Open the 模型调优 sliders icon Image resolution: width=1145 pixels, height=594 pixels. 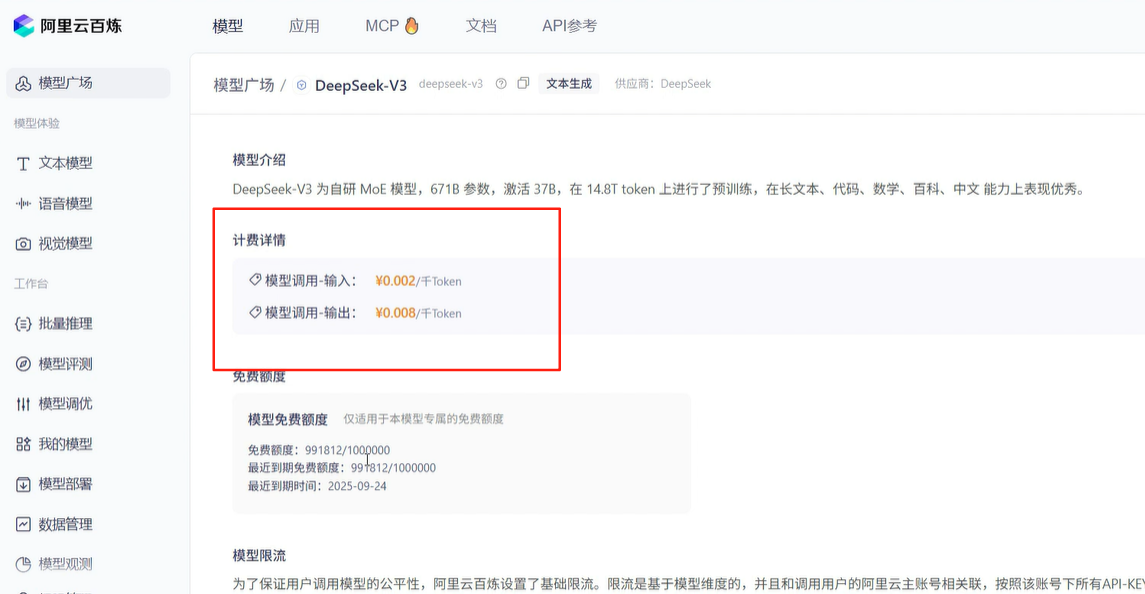pyautogui.click(x=23, y=404)
